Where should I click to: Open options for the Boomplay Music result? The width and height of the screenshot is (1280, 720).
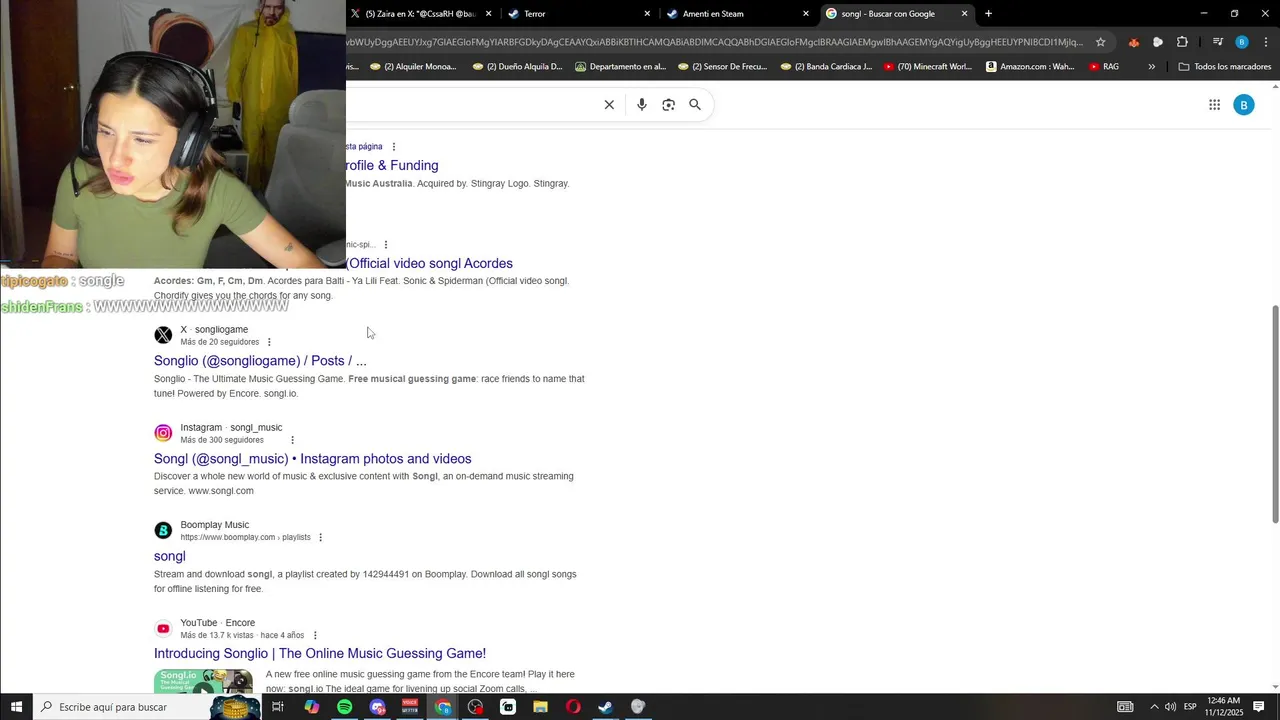tap(320, 538)
